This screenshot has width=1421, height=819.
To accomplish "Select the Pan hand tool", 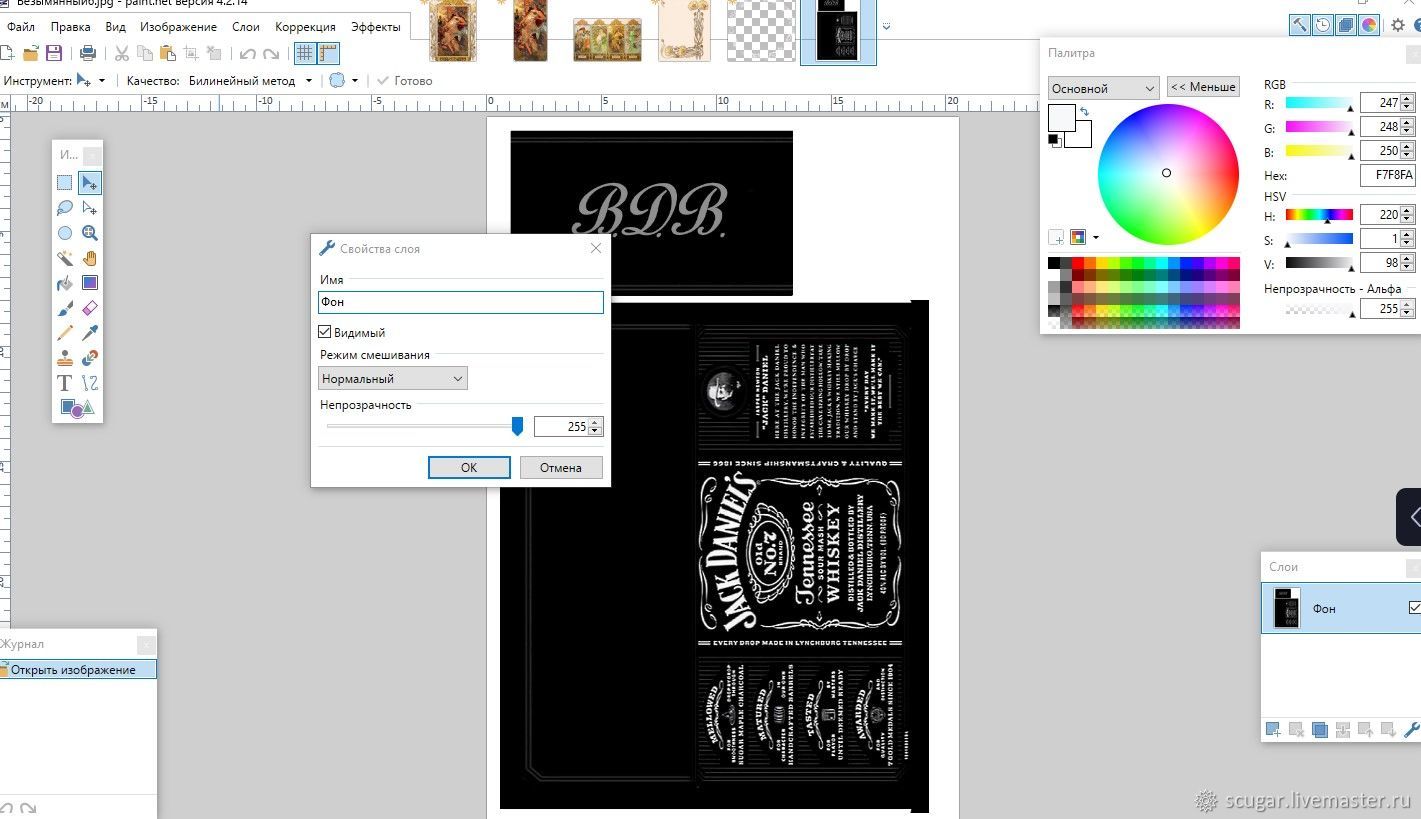I will pyautogui.click(x=90, y=258).
